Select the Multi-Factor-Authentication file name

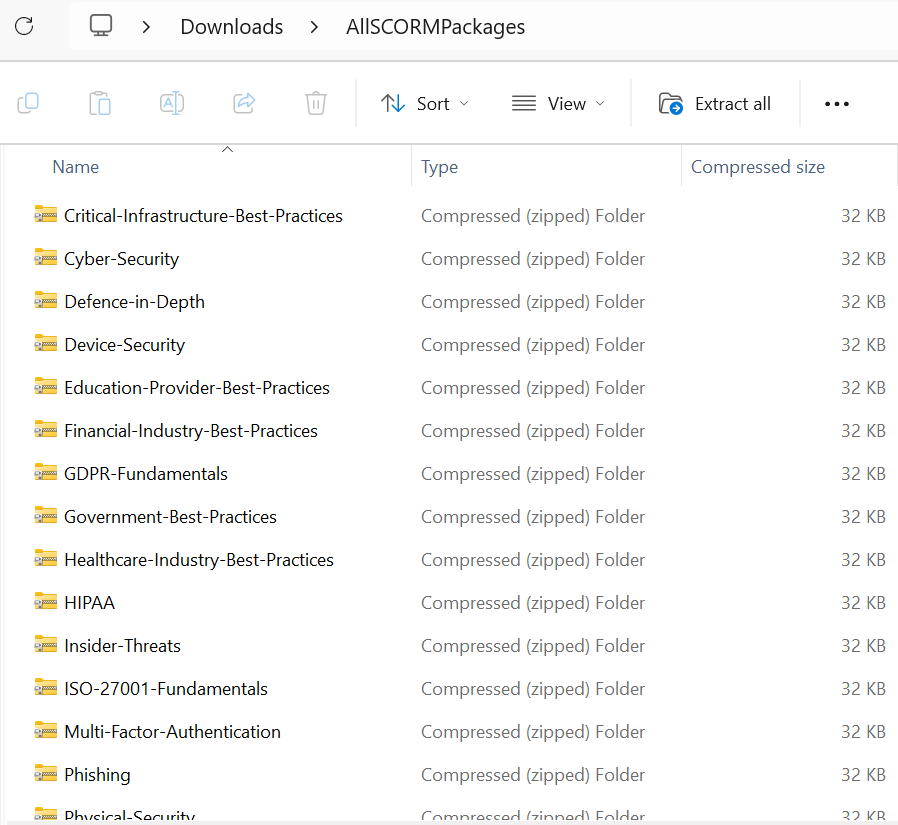point(172,731)
